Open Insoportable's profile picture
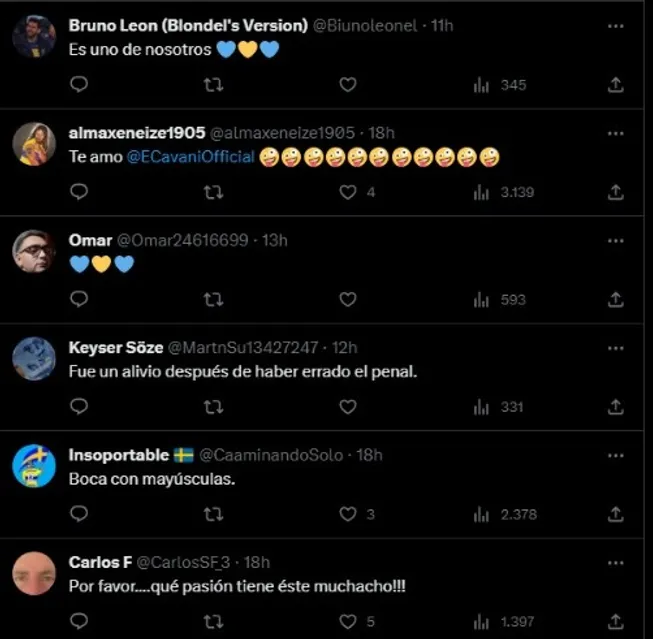The width and height of the screenshot is (653, 639). point(34,466)
